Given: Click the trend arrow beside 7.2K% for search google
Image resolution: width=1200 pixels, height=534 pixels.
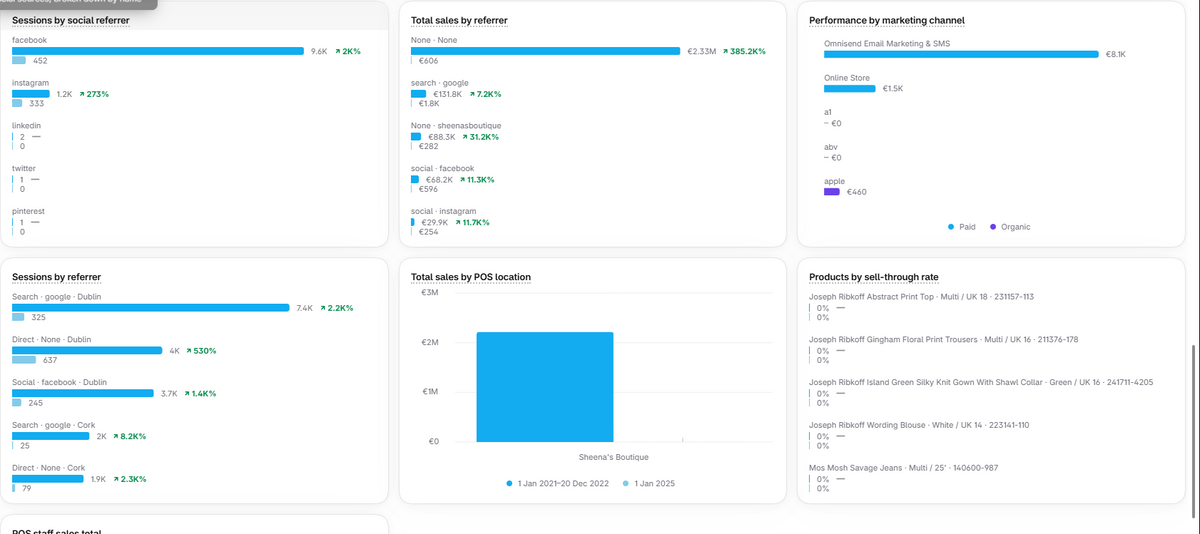Looking at the screenshot, I should coord(472,94).
